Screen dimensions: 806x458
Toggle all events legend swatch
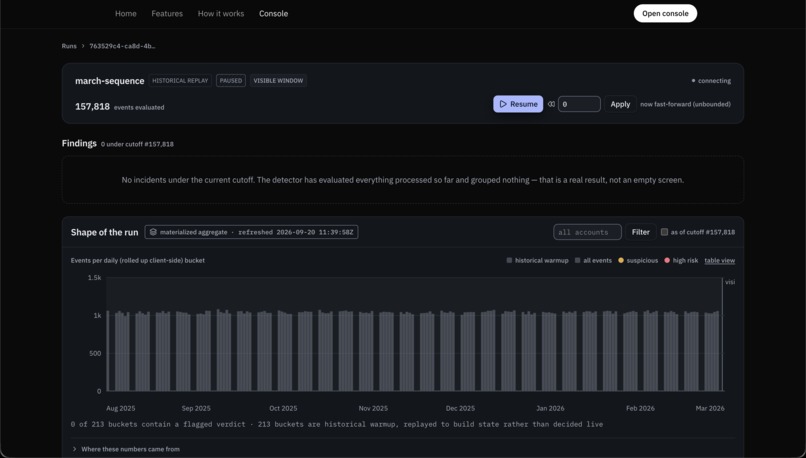pyautogui.click(x=578, y=261)
